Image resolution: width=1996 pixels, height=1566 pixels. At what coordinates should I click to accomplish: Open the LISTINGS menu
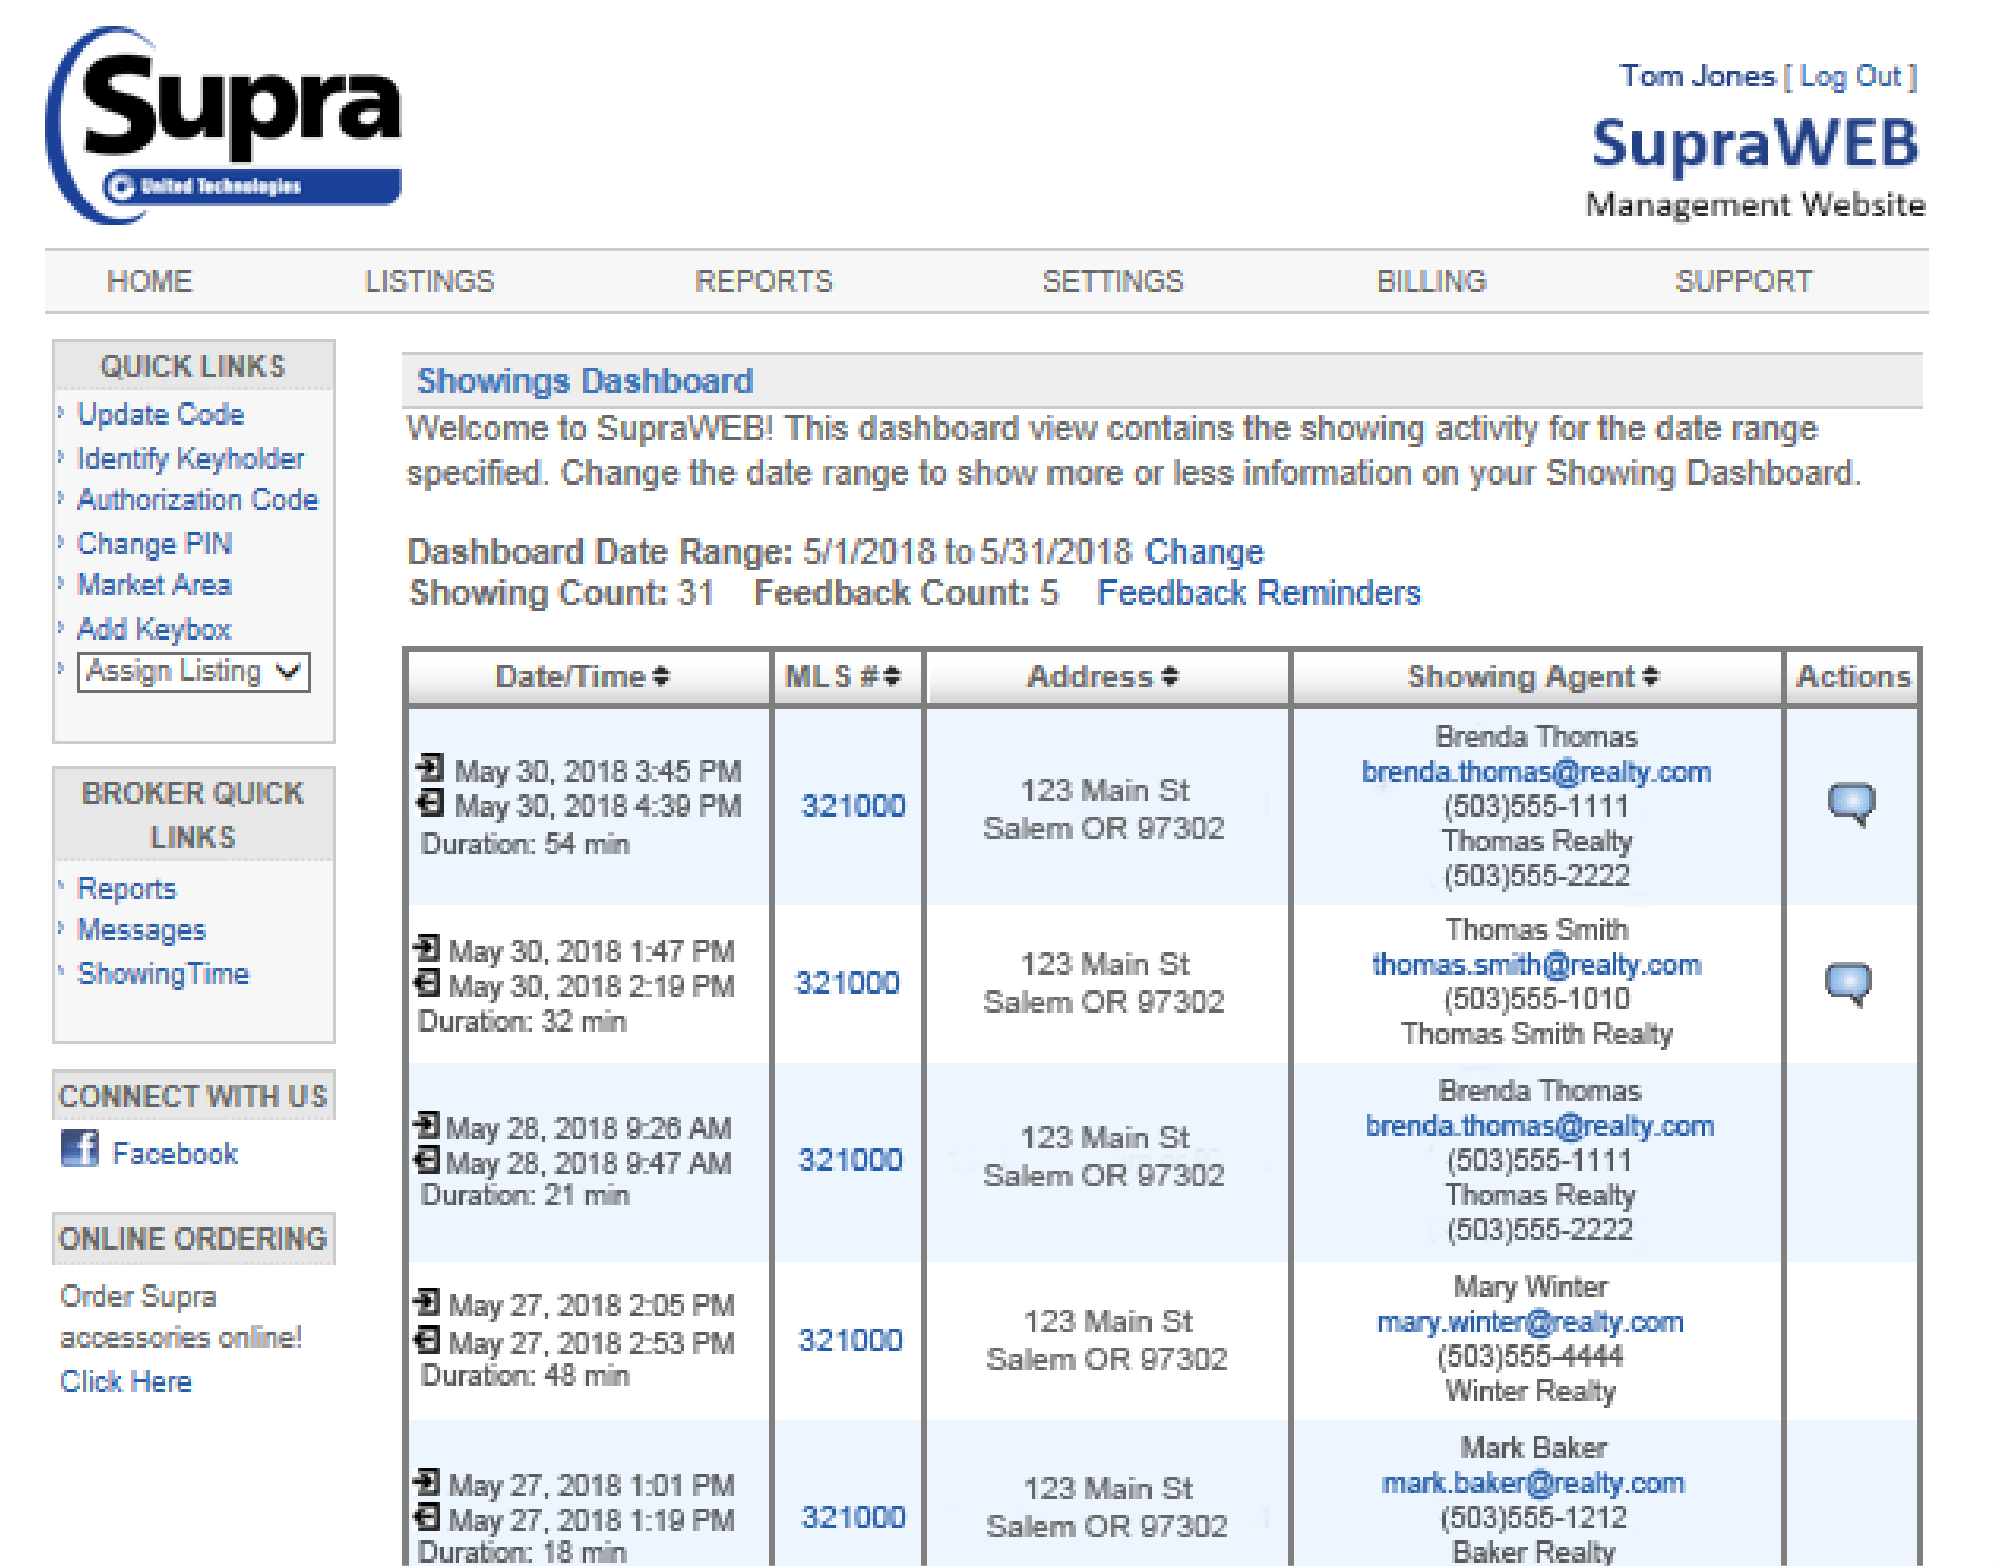(x=429, y=281)
